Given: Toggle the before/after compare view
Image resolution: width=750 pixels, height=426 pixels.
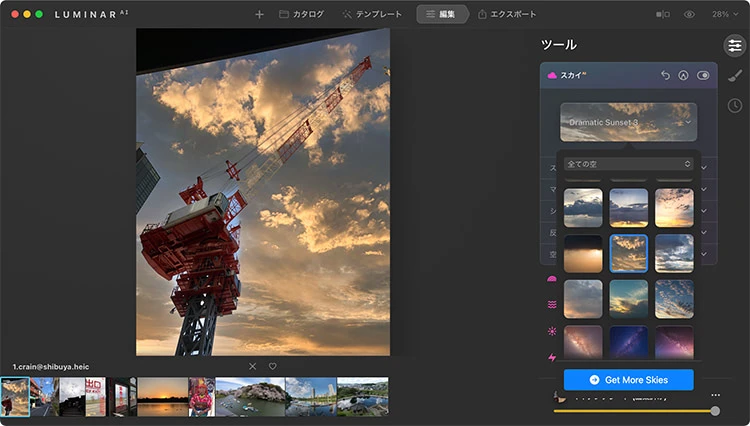Looking at the screenshot, I should [x=662, y=15].
